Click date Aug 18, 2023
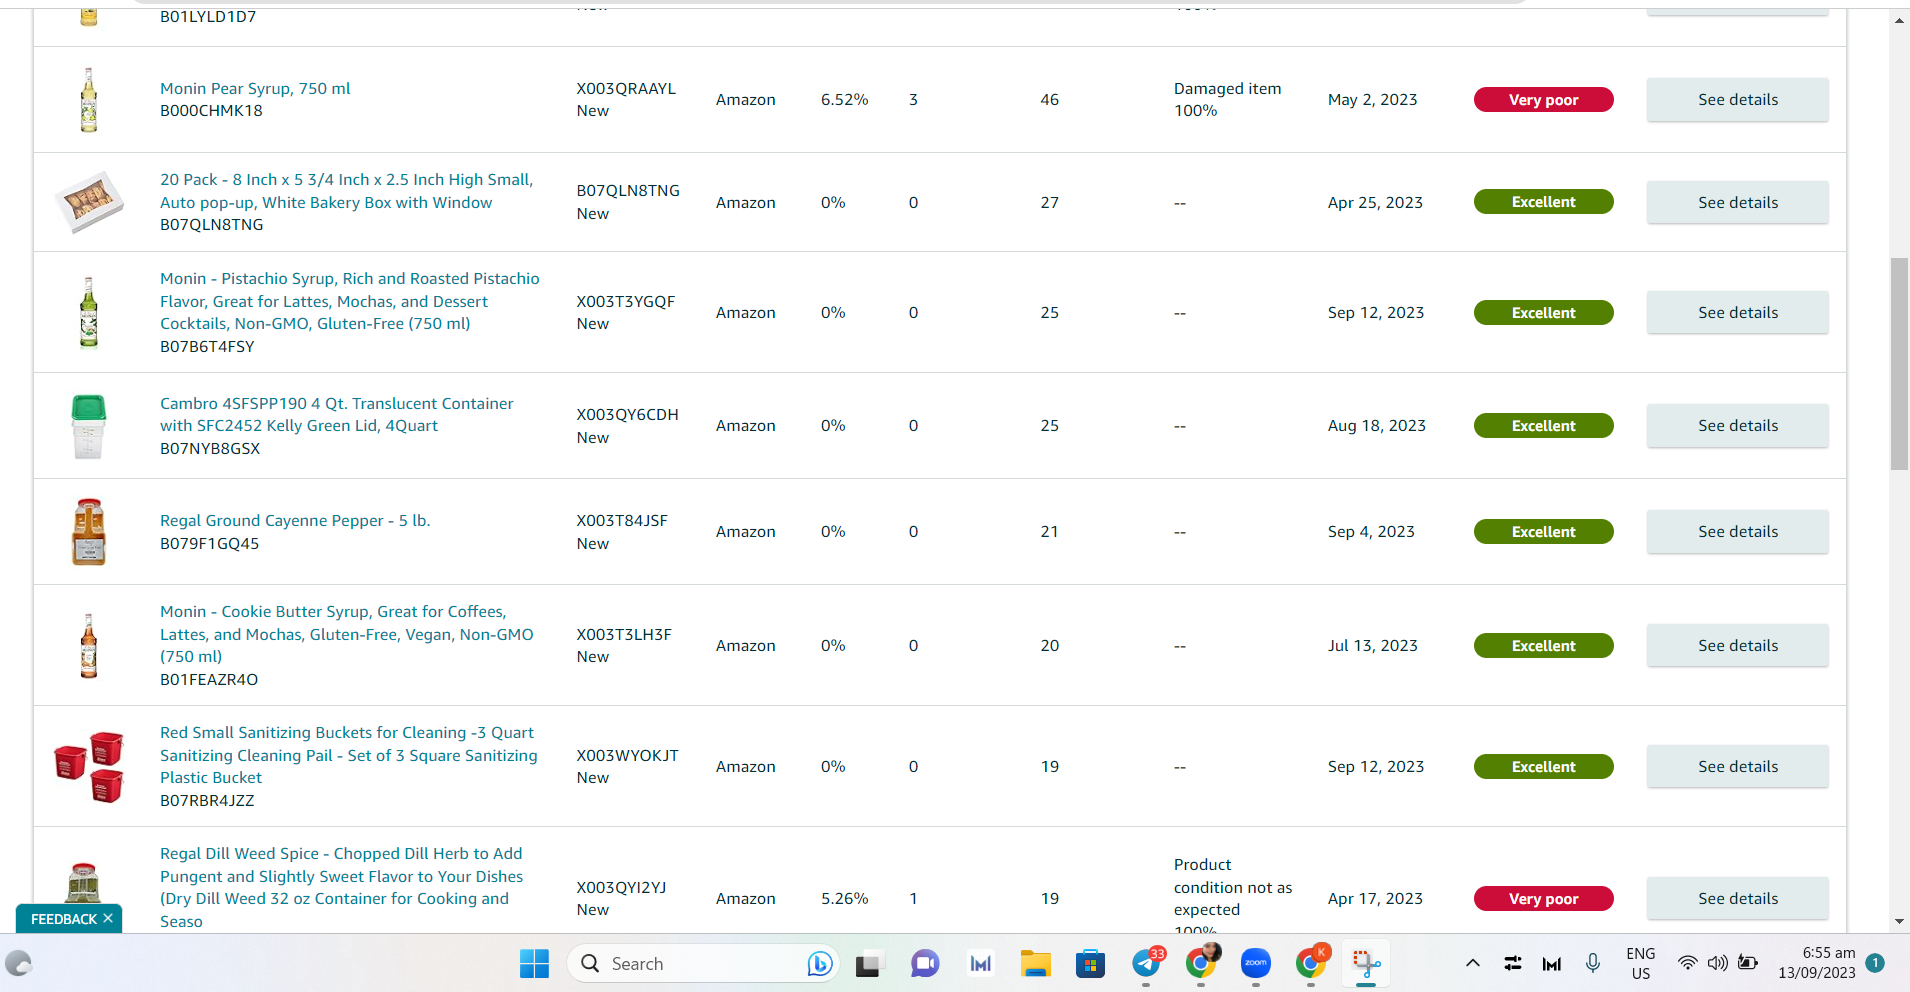 point(1376,425)
